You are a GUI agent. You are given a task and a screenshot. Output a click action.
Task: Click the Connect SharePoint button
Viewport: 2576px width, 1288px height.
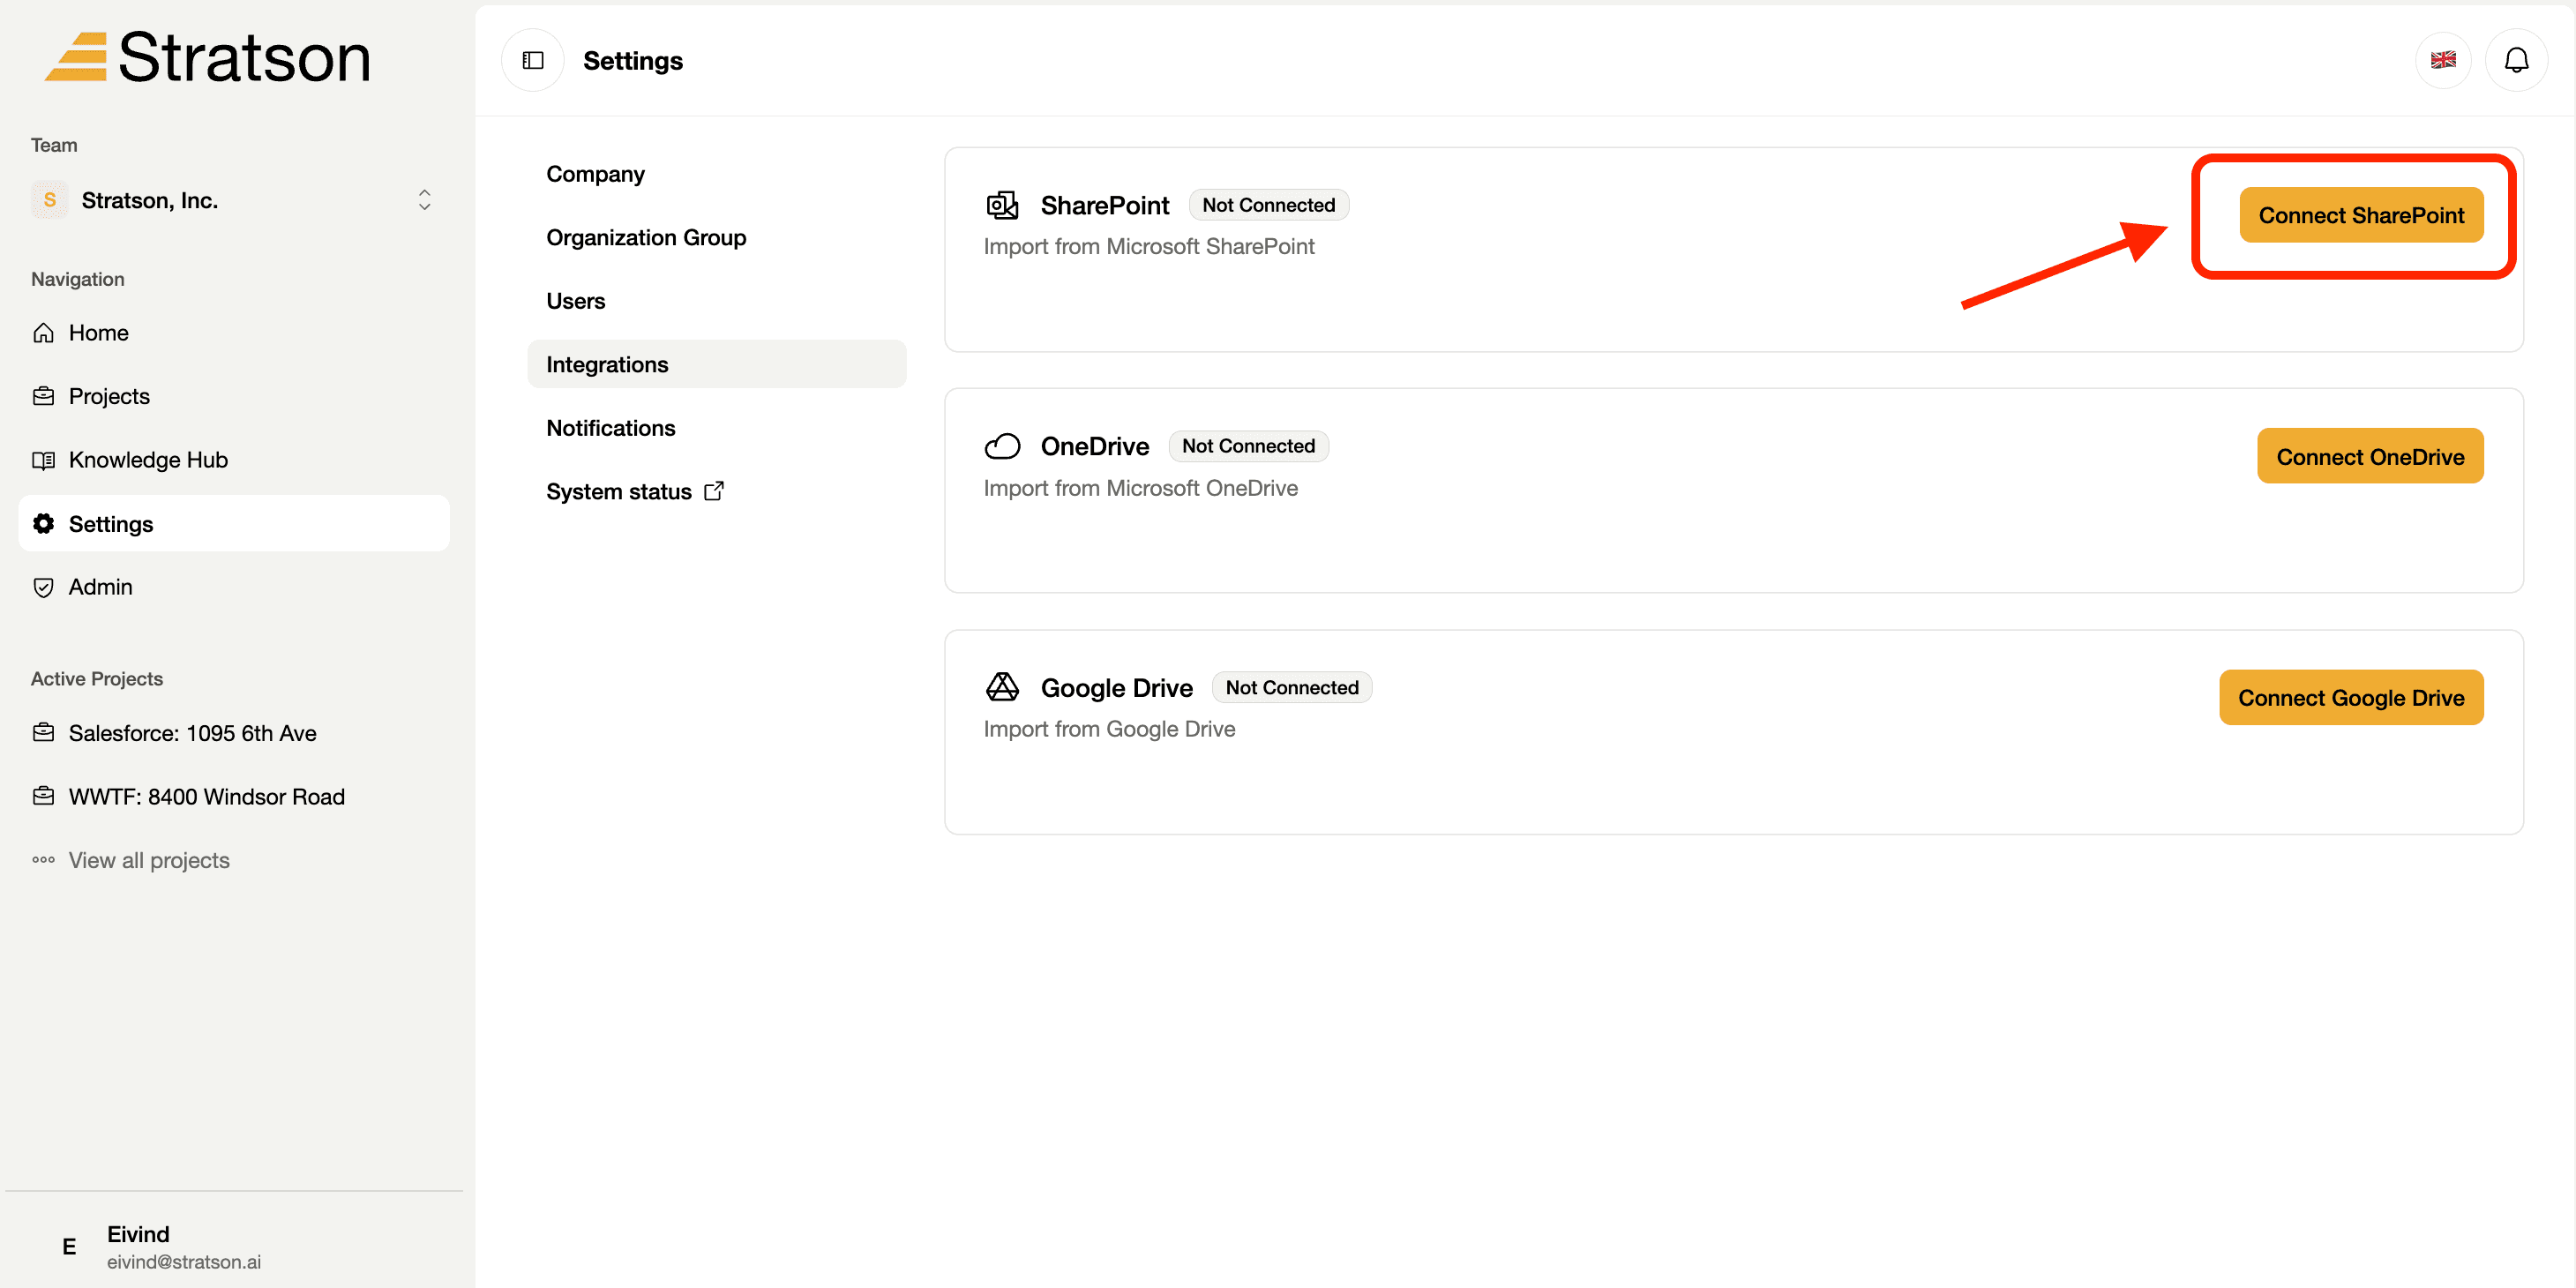tap(2361, 215)
